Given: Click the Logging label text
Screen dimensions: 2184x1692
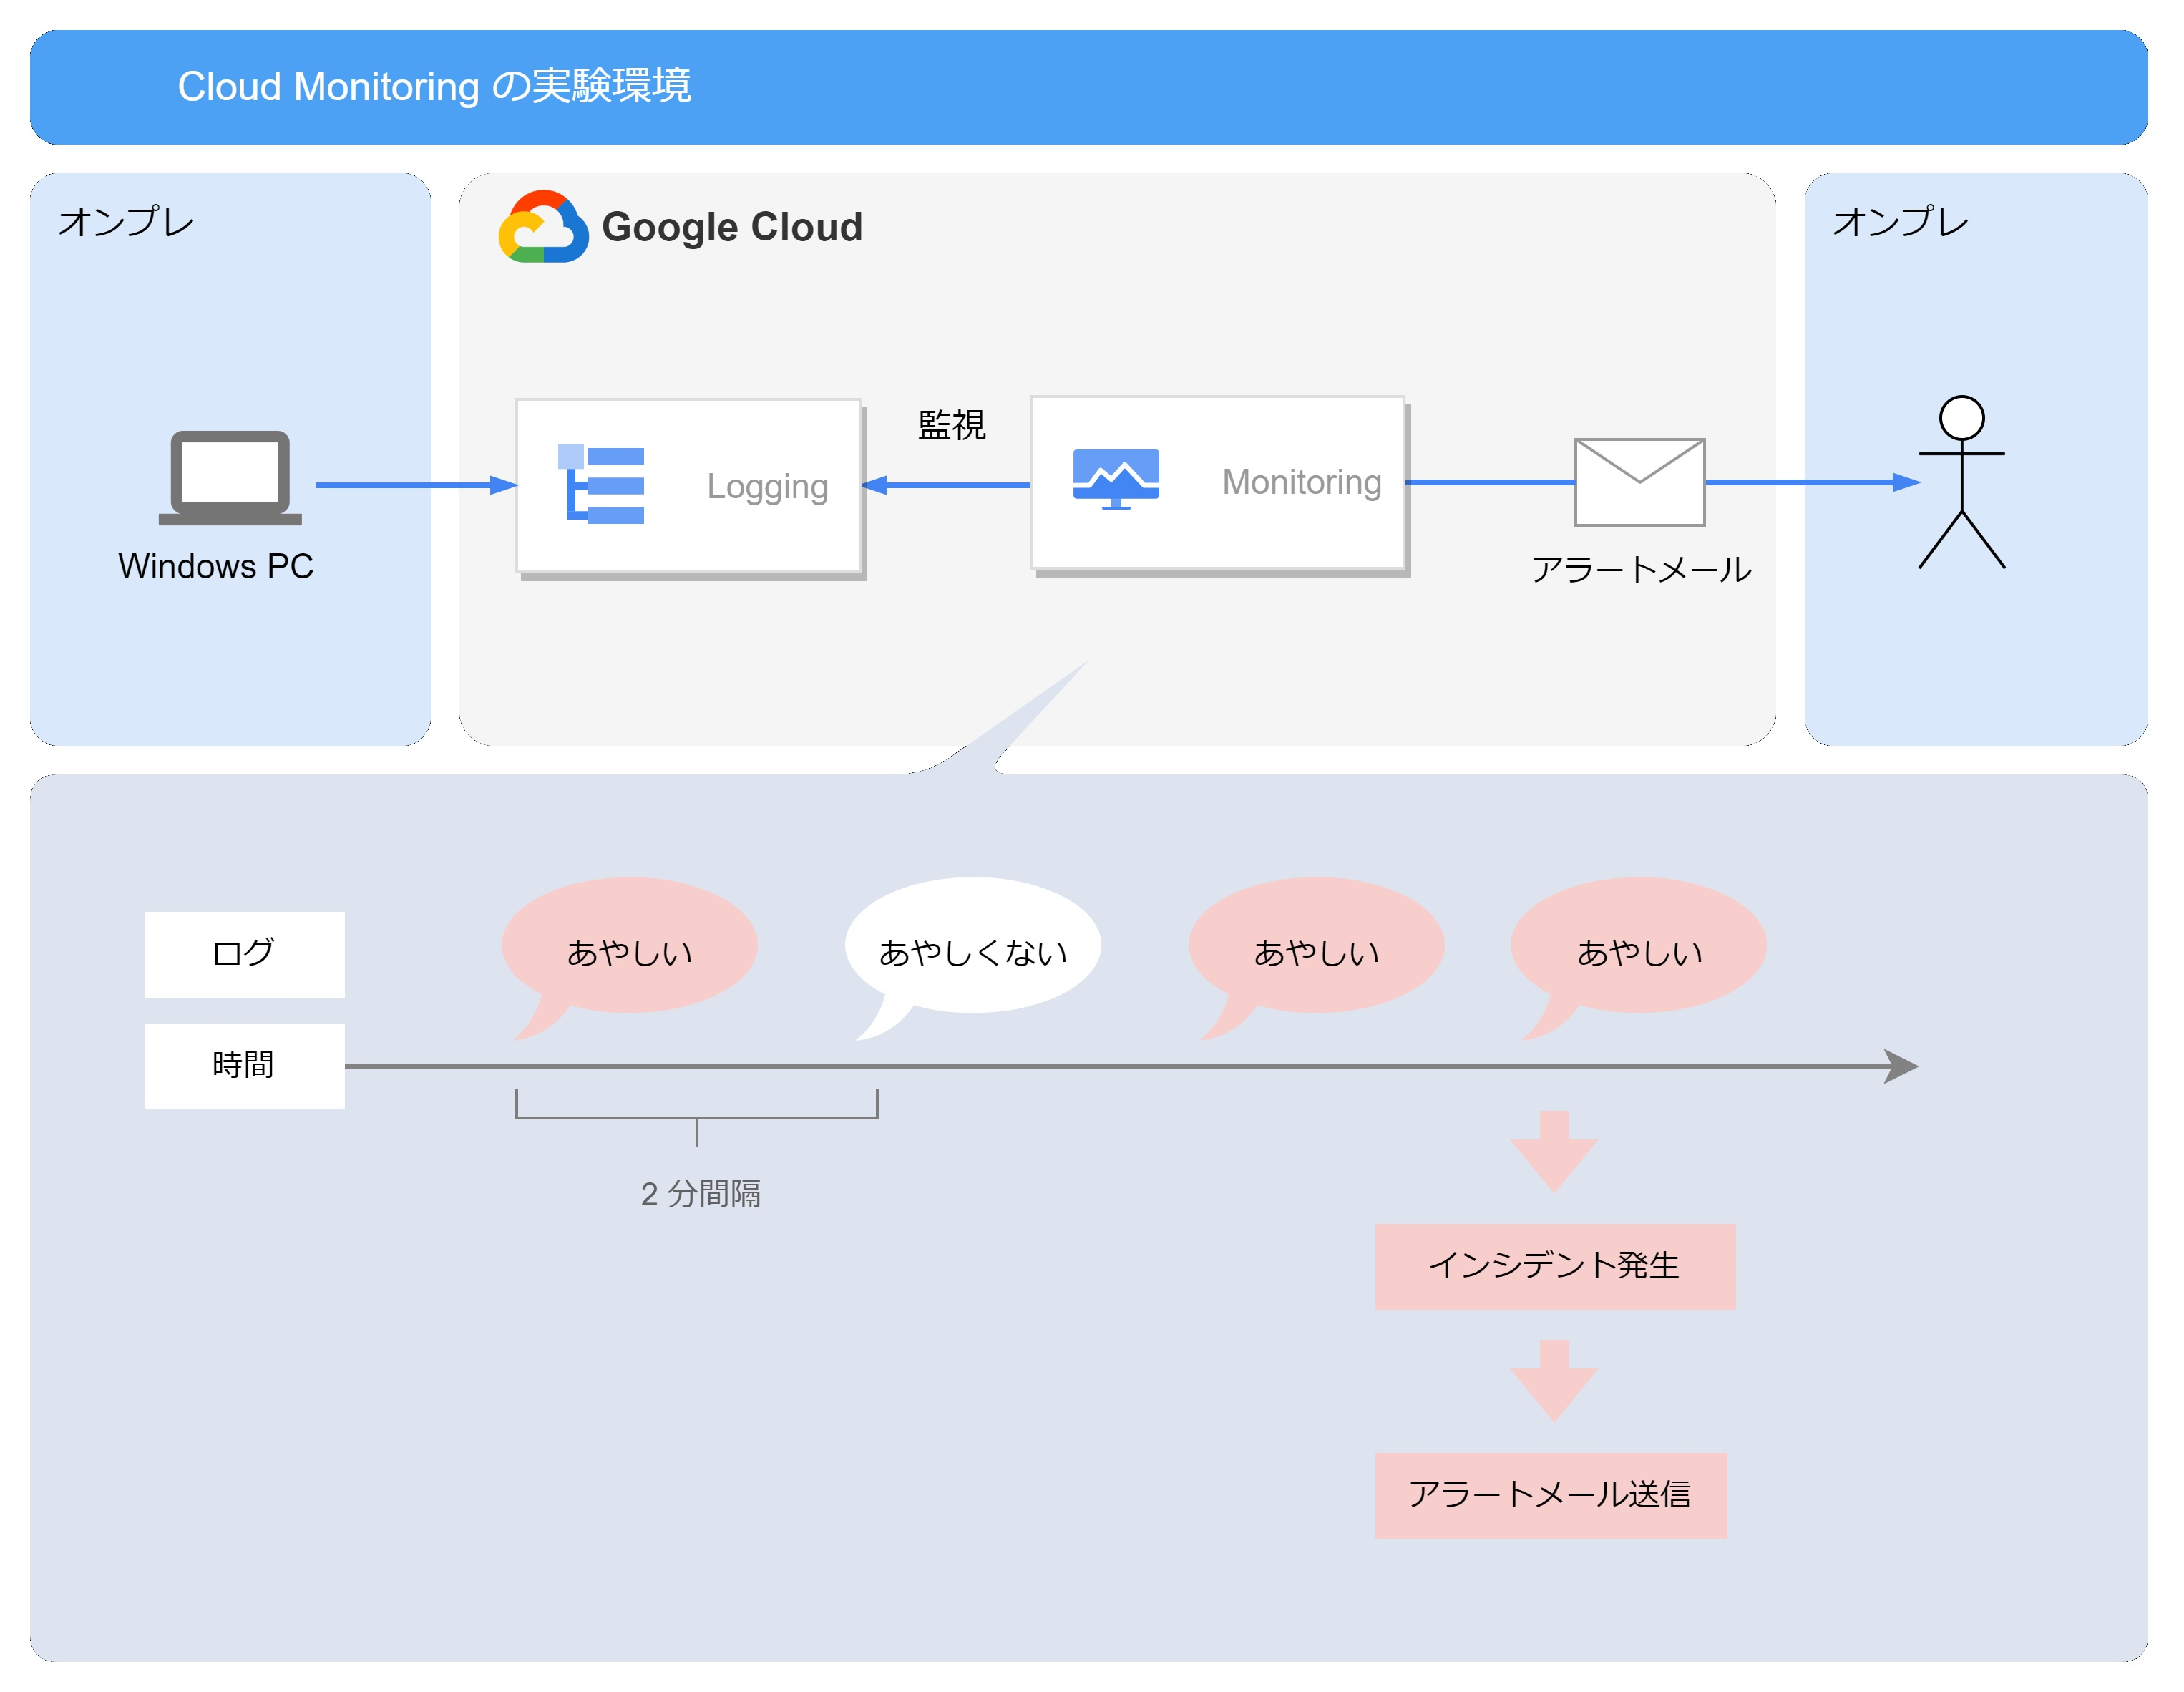Looking at the screenshot, I should (768, 487).
